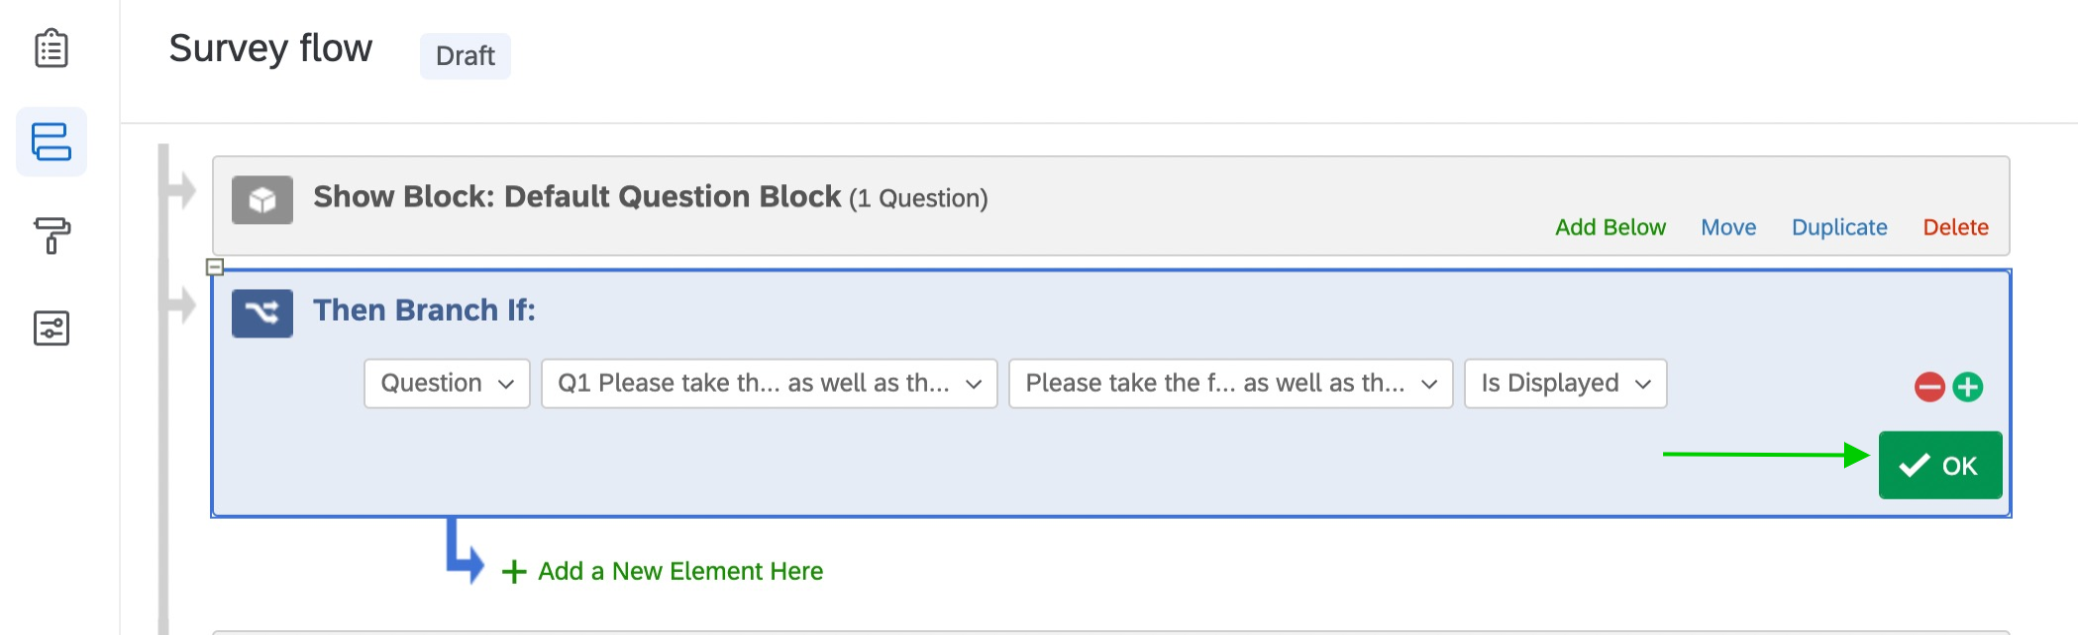2078x635 pixels.
Task: Open the Is Displayed operator dropdown
Action: (1565, 384)
